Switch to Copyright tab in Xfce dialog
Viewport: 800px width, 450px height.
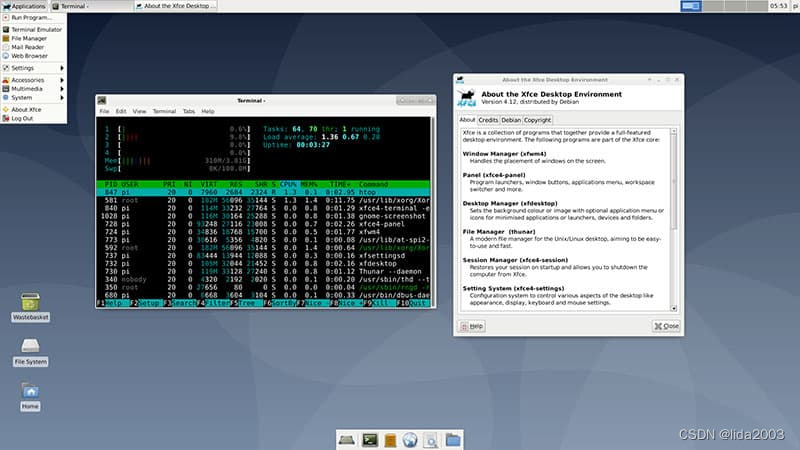click(x=537, y=120)
